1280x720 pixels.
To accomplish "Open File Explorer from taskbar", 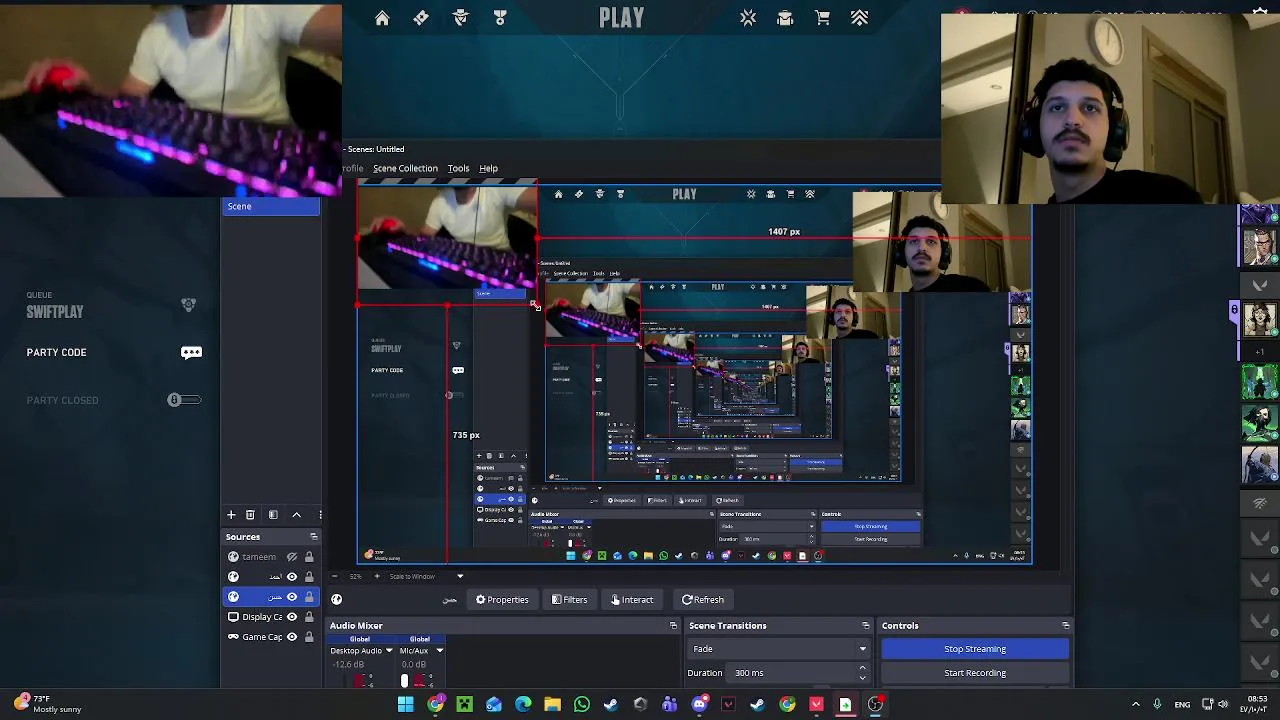I will (552, 705).
